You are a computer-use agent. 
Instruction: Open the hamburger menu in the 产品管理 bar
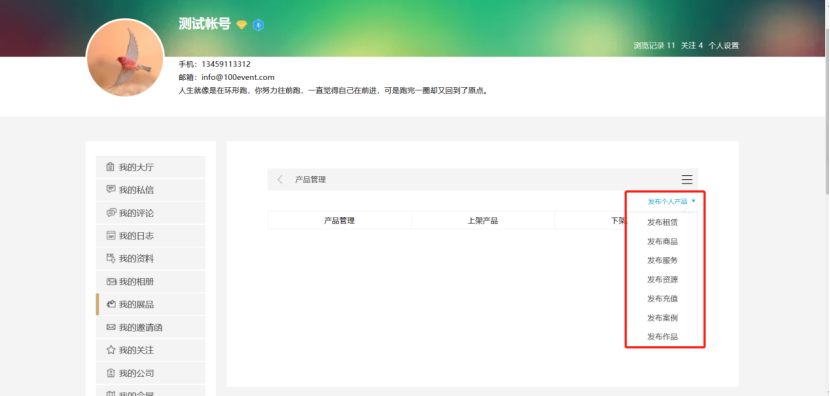pyautogui.click(x=687, y=179)
